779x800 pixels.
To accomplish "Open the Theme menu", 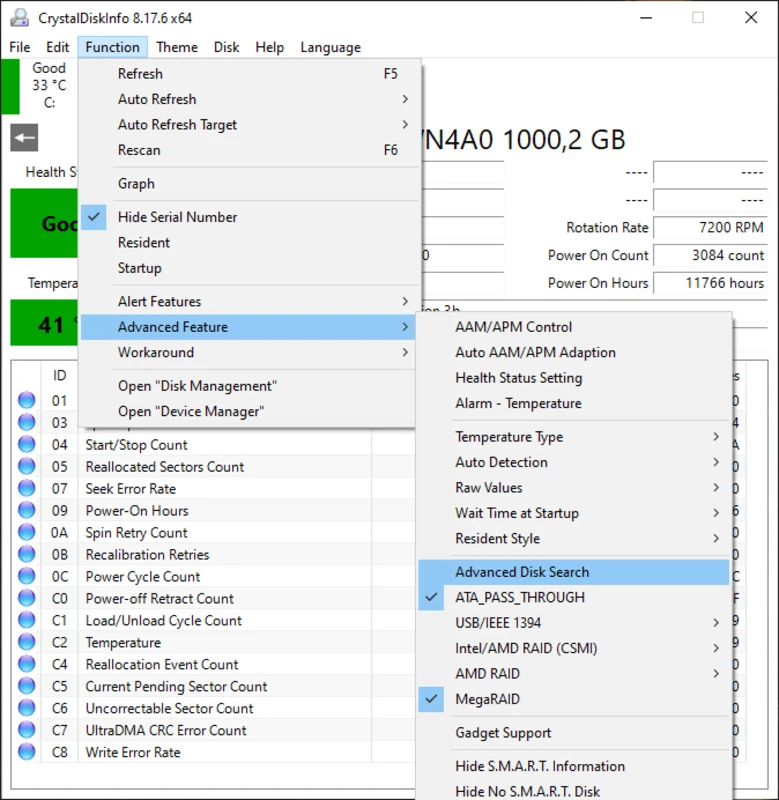I will 177,47.
